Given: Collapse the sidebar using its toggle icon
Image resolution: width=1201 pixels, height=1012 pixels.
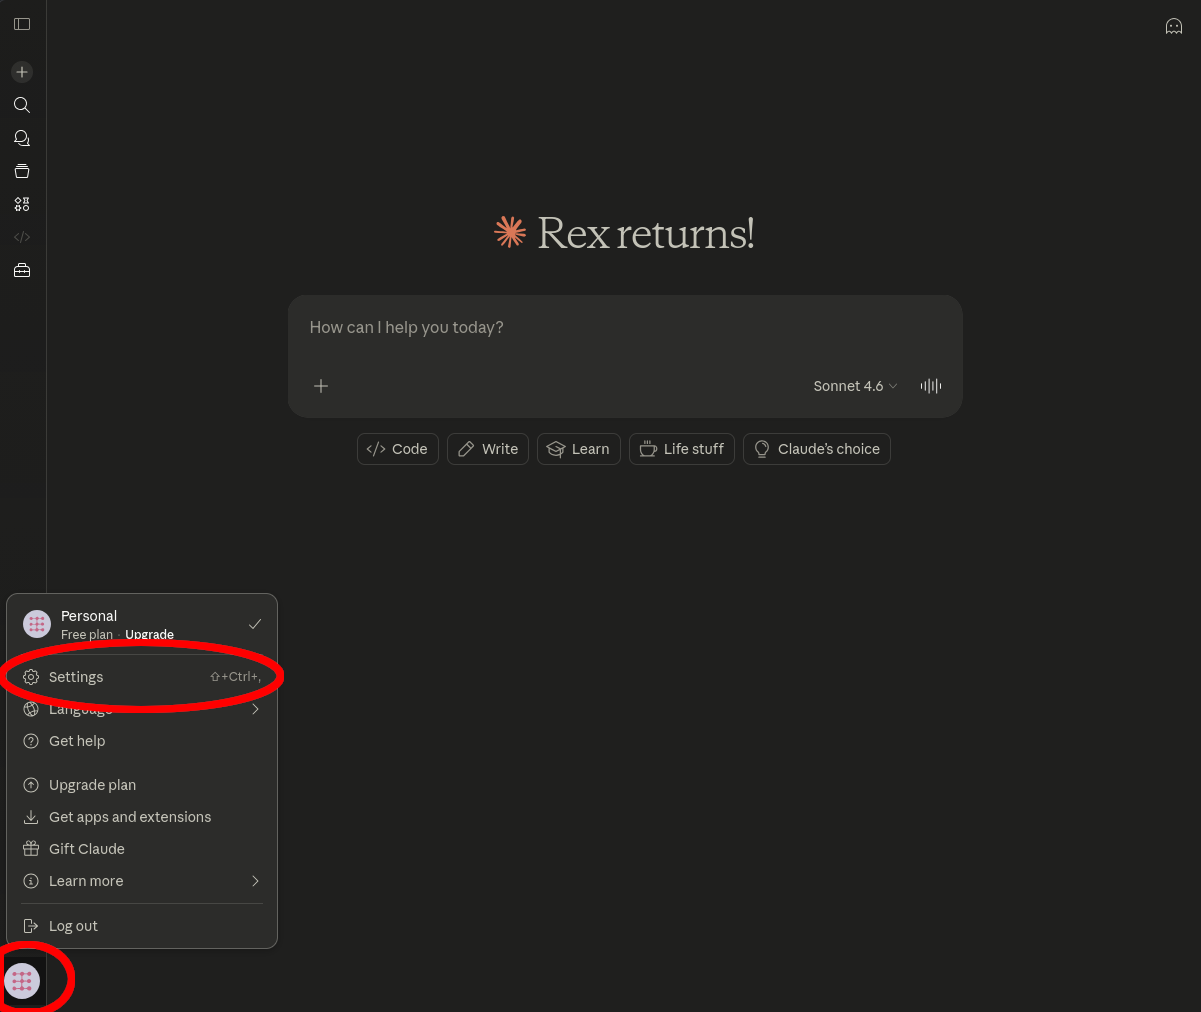Looking at the screenshot, I should point(22,24).
